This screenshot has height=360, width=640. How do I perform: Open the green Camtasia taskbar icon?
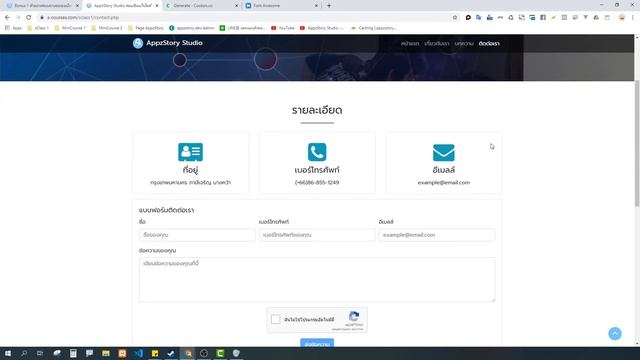point(220,353)
